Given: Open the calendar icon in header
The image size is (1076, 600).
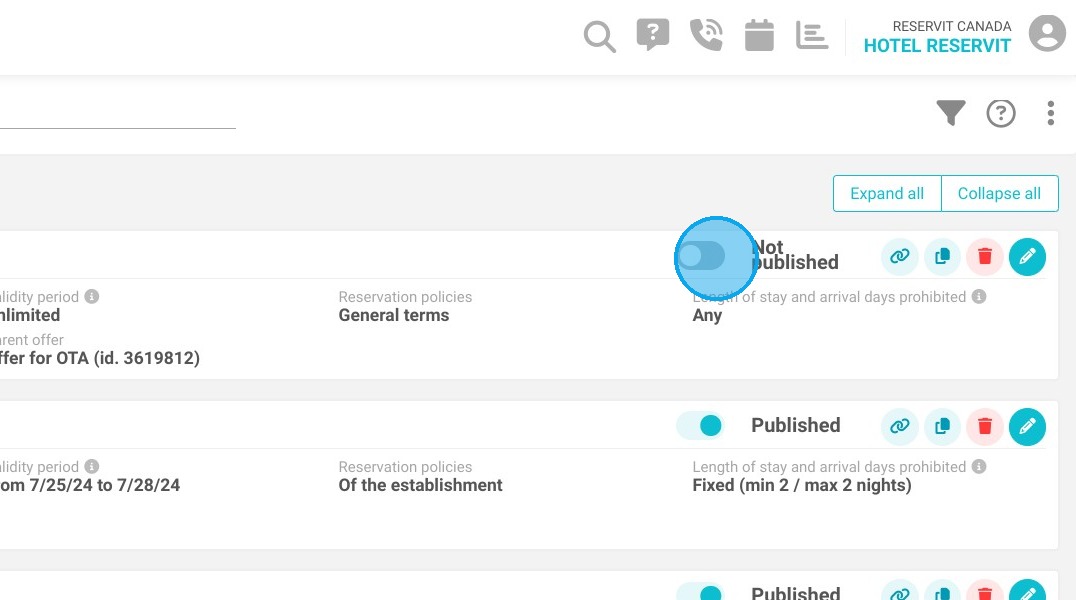Looking at the screenshot, I should (759, 35).
